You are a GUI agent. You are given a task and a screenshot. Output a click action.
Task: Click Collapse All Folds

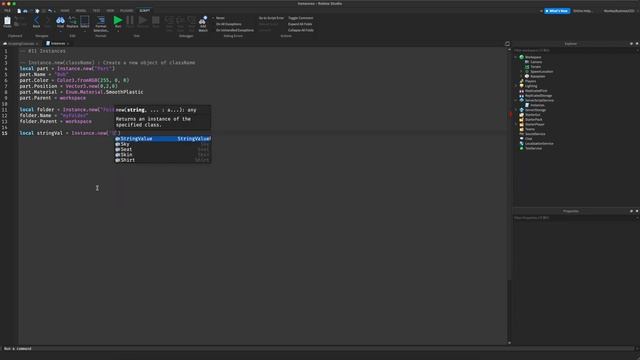(x=301, y=30)
